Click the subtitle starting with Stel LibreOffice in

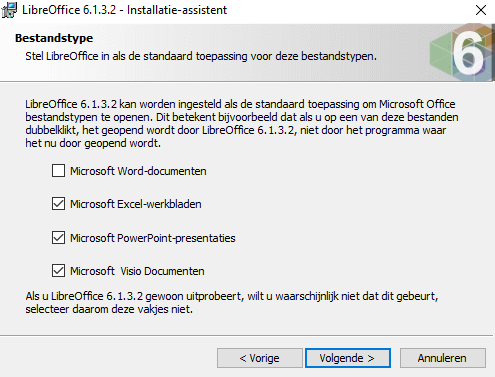click(x=201, y=56)
